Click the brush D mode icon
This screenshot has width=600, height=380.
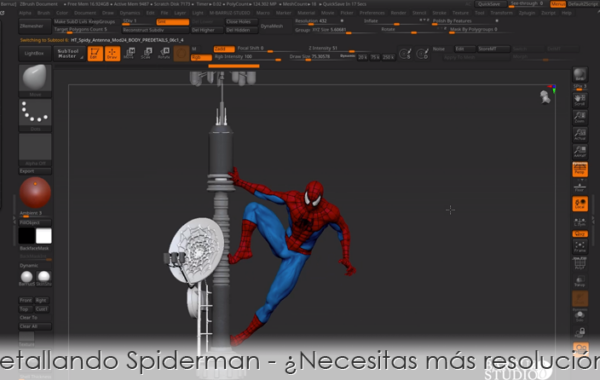(x=422, y=54)
